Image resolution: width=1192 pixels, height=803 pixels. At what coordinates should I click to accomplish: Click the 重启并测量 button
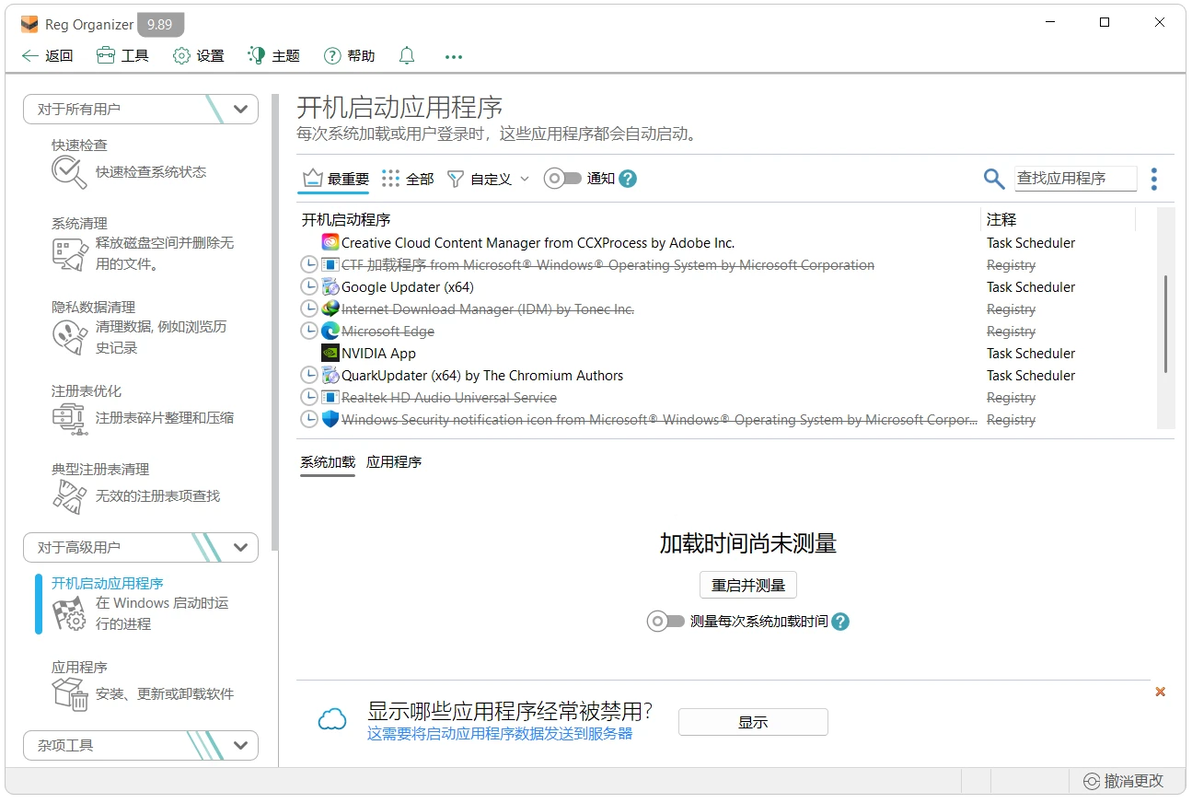(x=748, y=586)
